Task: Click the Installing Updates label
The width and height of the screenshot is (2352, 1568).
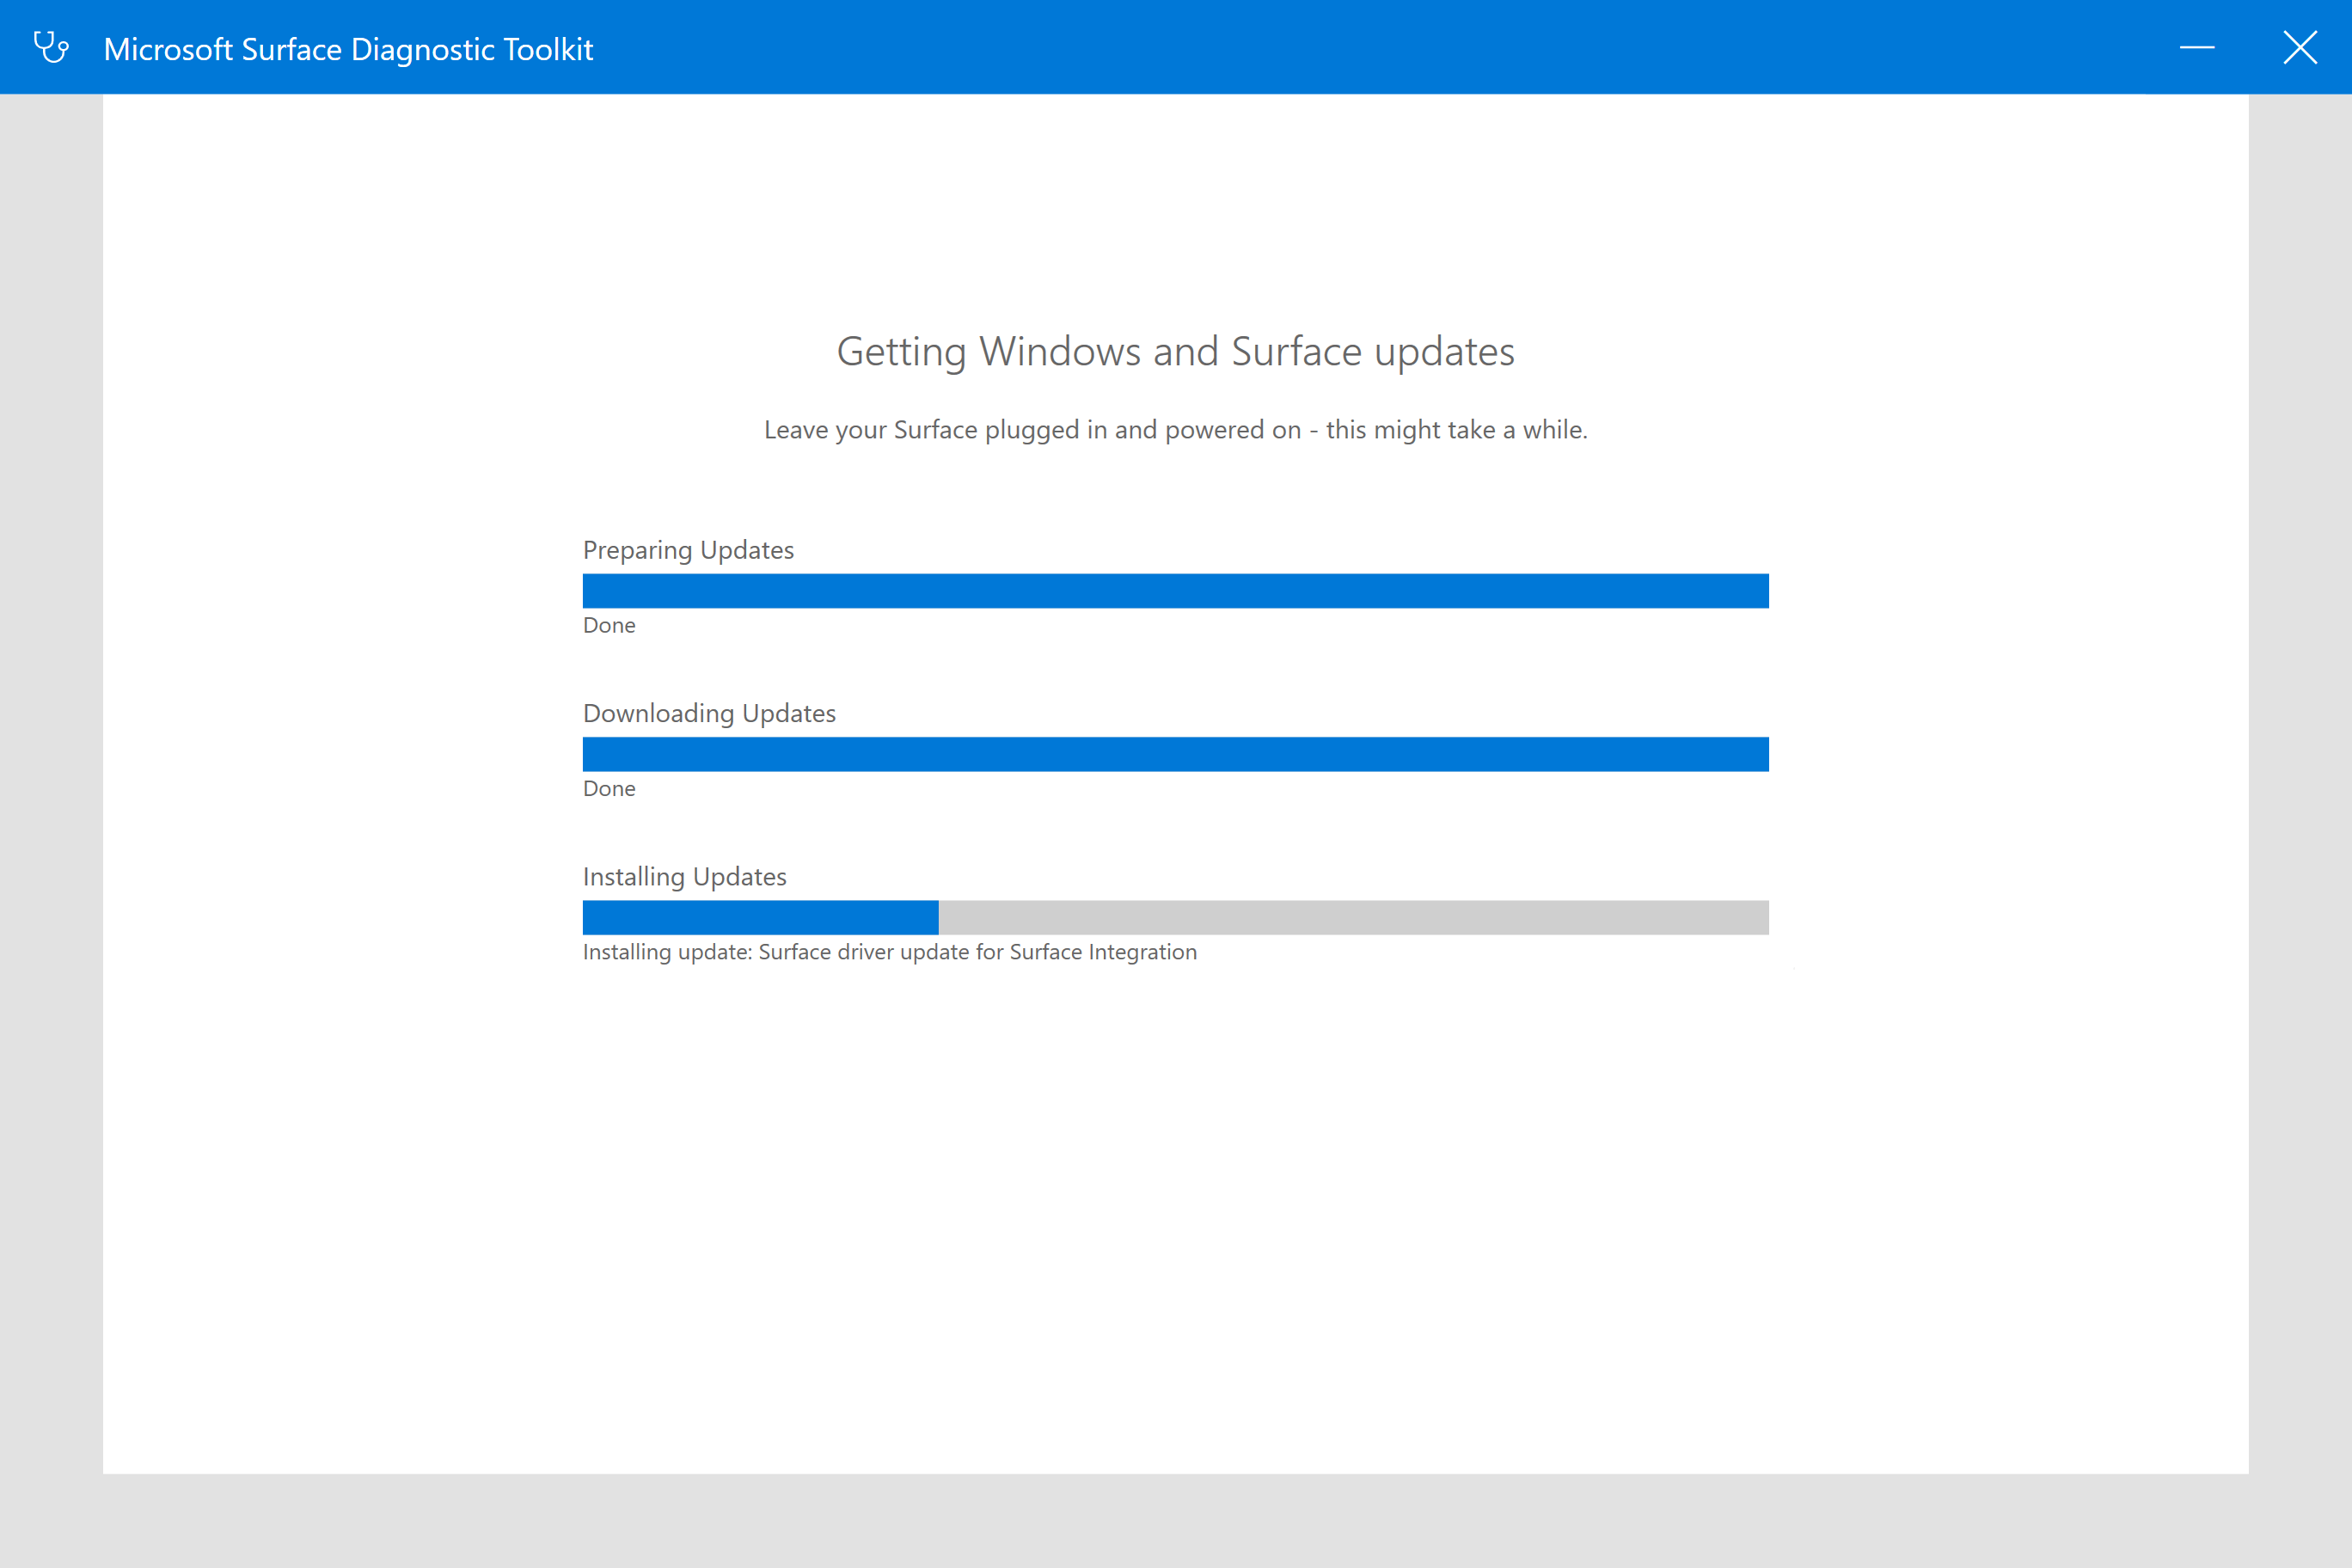Action: click(684, 876)
